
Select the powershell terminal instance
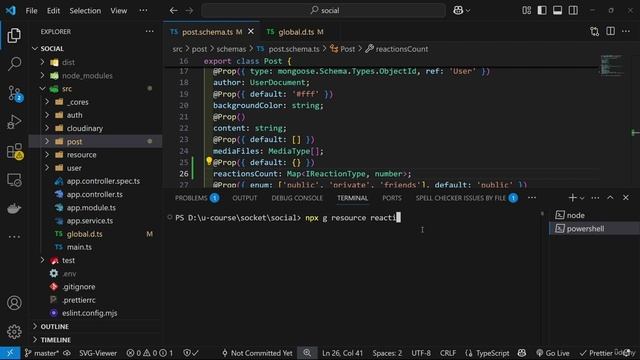(x=593, y=229)
